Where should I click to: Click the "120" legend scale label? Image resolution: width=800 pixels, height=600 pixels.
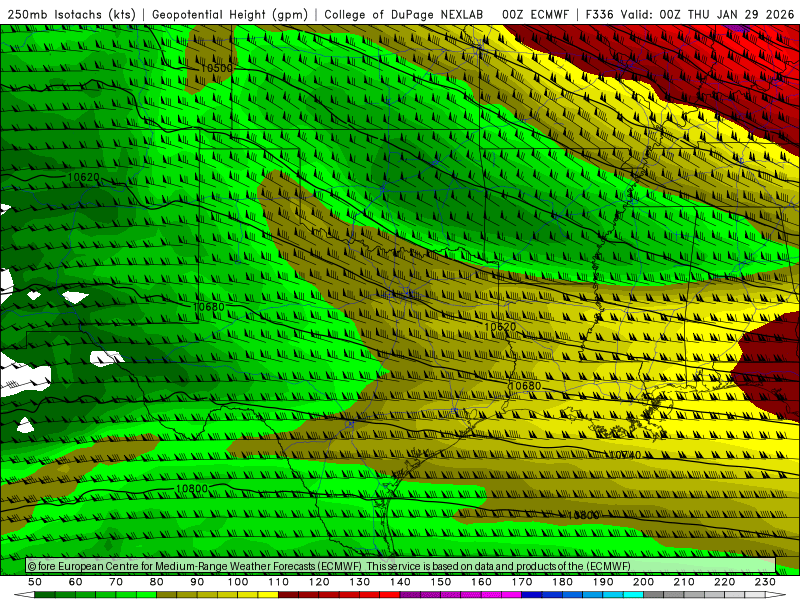(x=319, y=582)
